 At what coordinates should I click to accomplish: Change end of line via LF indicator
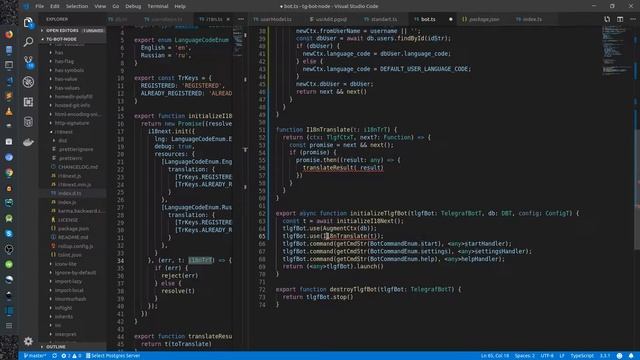(x=562, y=356)
